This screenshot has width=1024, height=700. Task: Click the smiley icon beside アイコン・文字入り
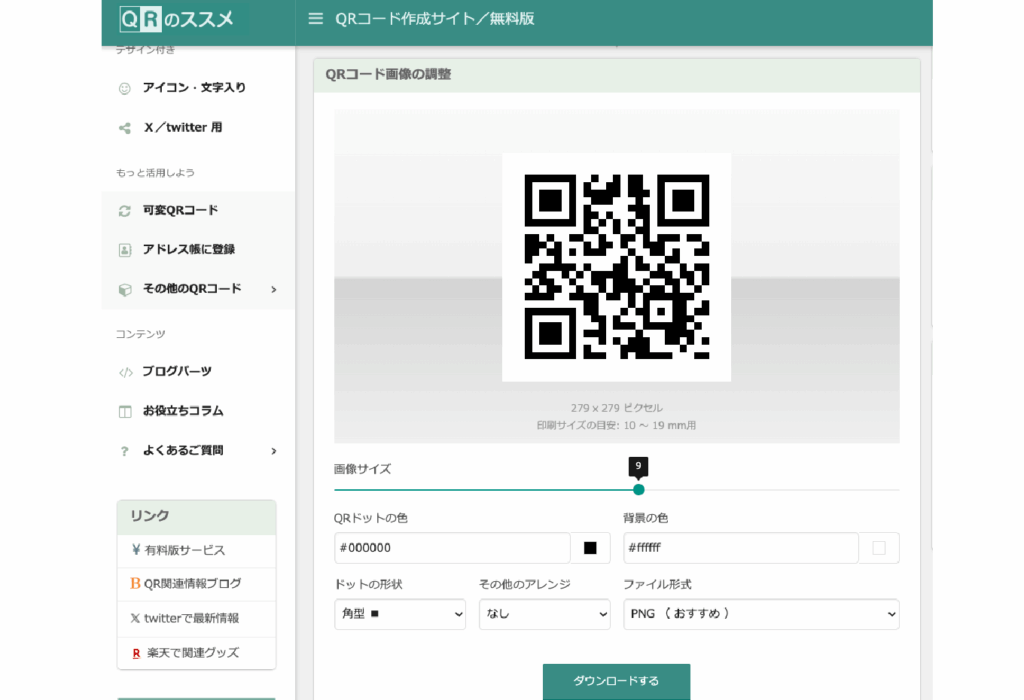pos(125,88)
